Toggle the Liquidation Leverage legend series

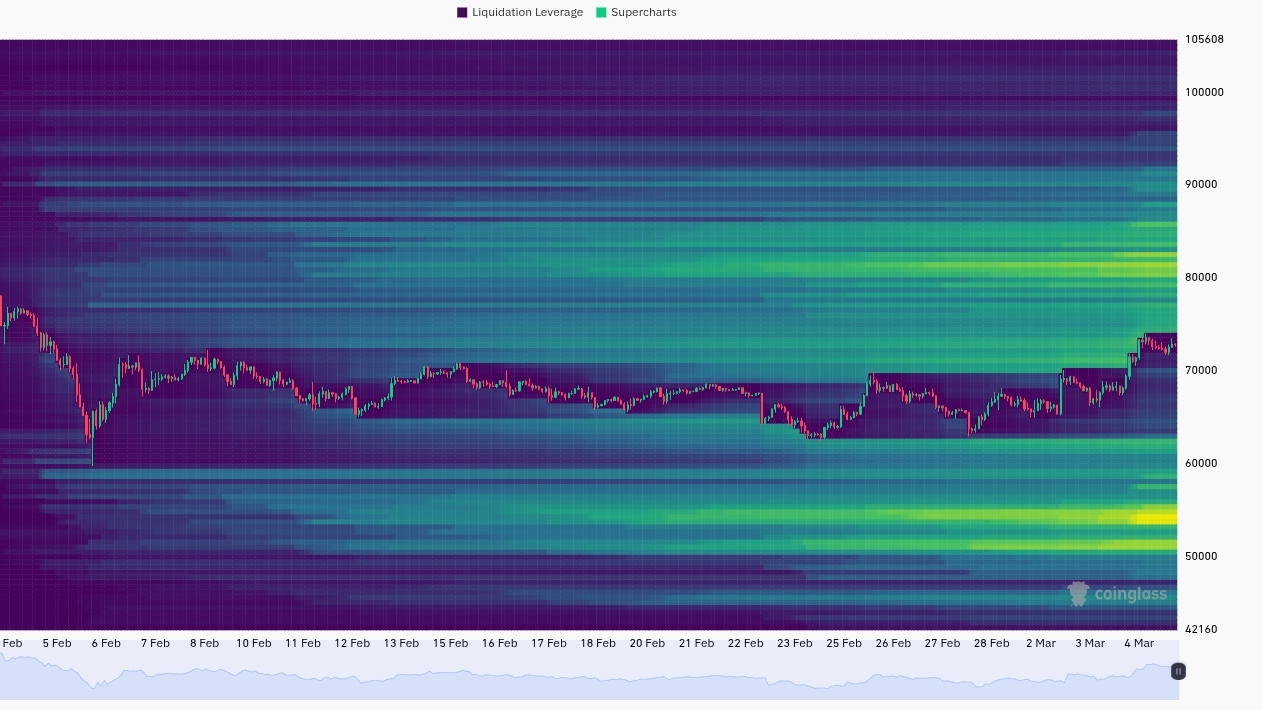tap(520, 13)
